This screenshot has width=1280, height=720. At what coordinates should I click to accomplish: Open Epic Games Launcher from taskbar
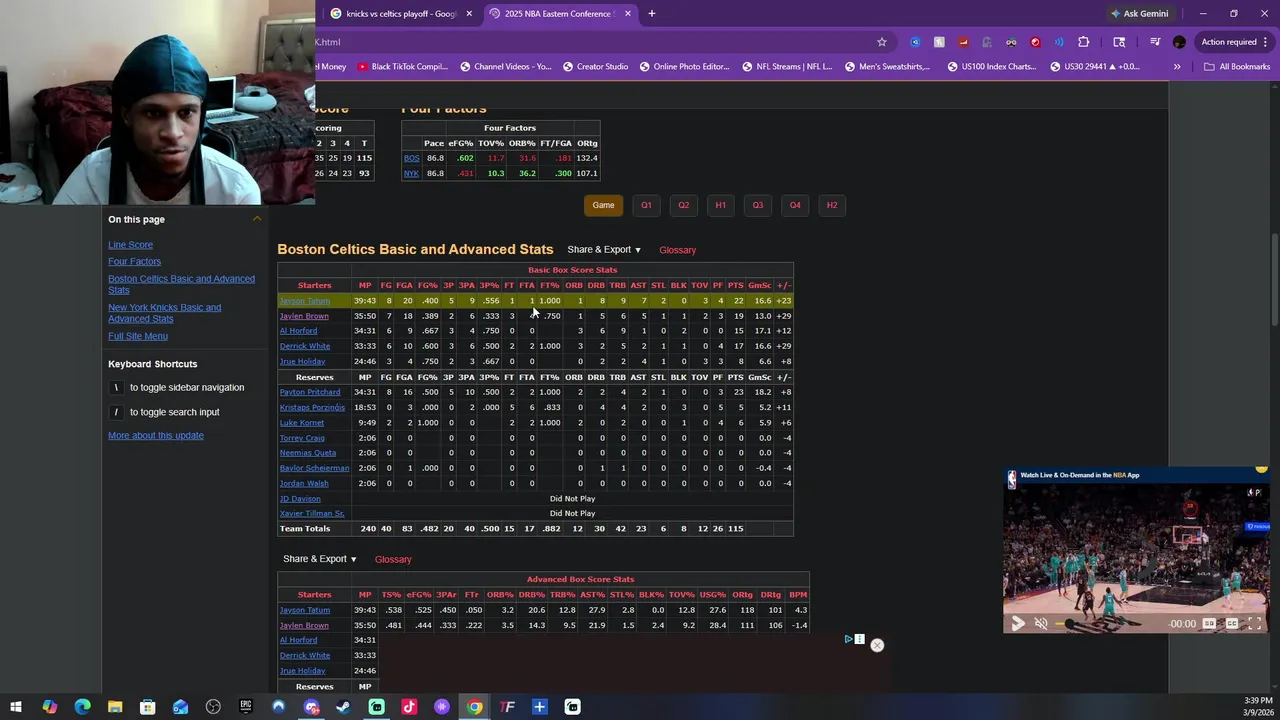pyautogui.click(x=246, y=707)
